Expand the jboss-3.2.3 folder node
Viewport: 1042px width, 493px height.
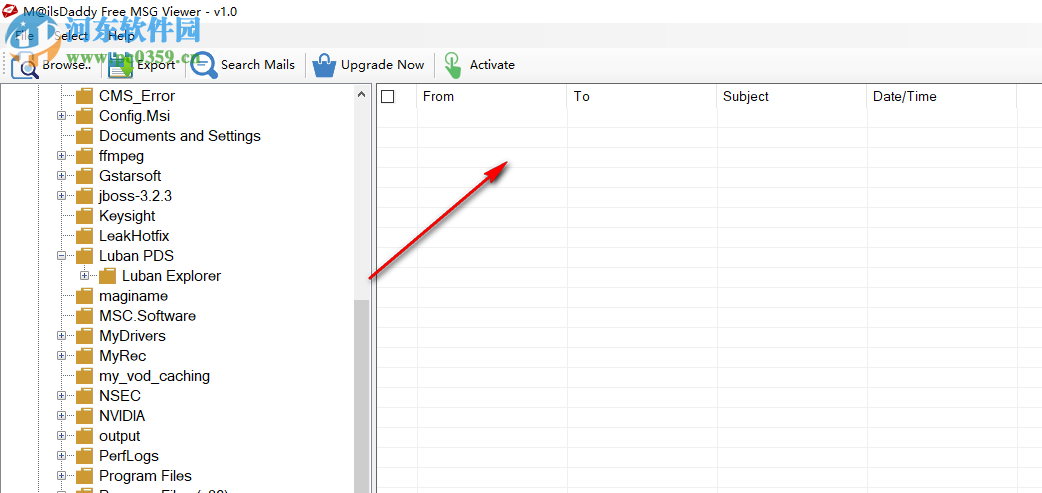pyautogui.click(x=62, y=196)
